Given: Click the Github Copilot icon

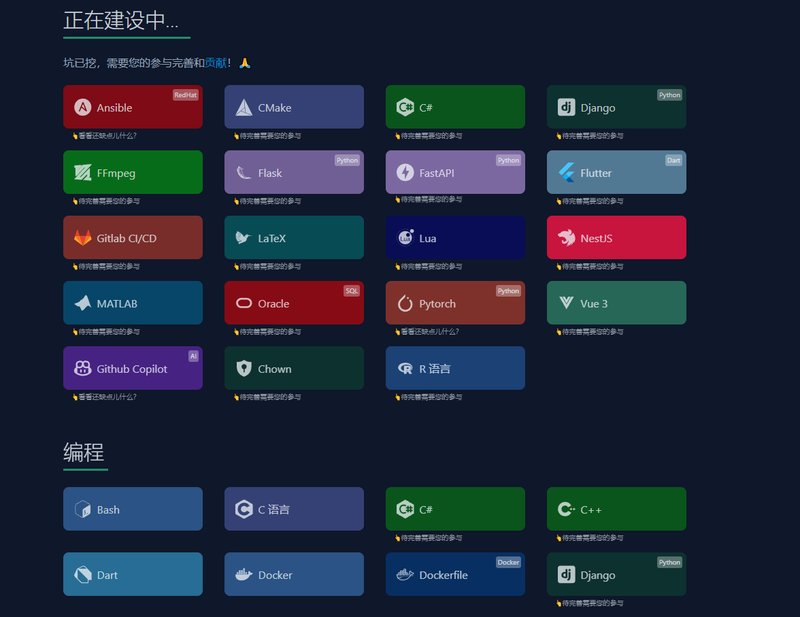Looking at the screenshot, I should [x=83, y=369].
